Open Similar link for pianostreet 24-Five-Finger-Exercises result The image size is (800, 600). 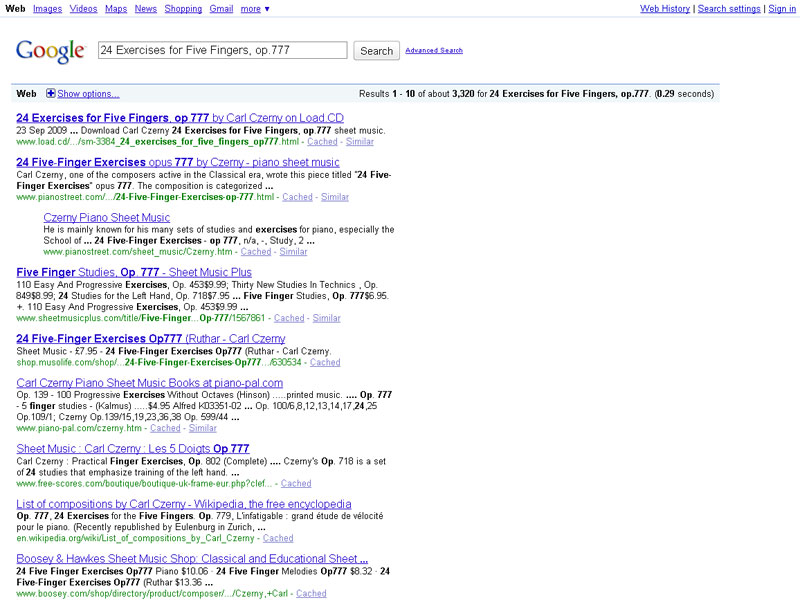(x=335, y=197)
